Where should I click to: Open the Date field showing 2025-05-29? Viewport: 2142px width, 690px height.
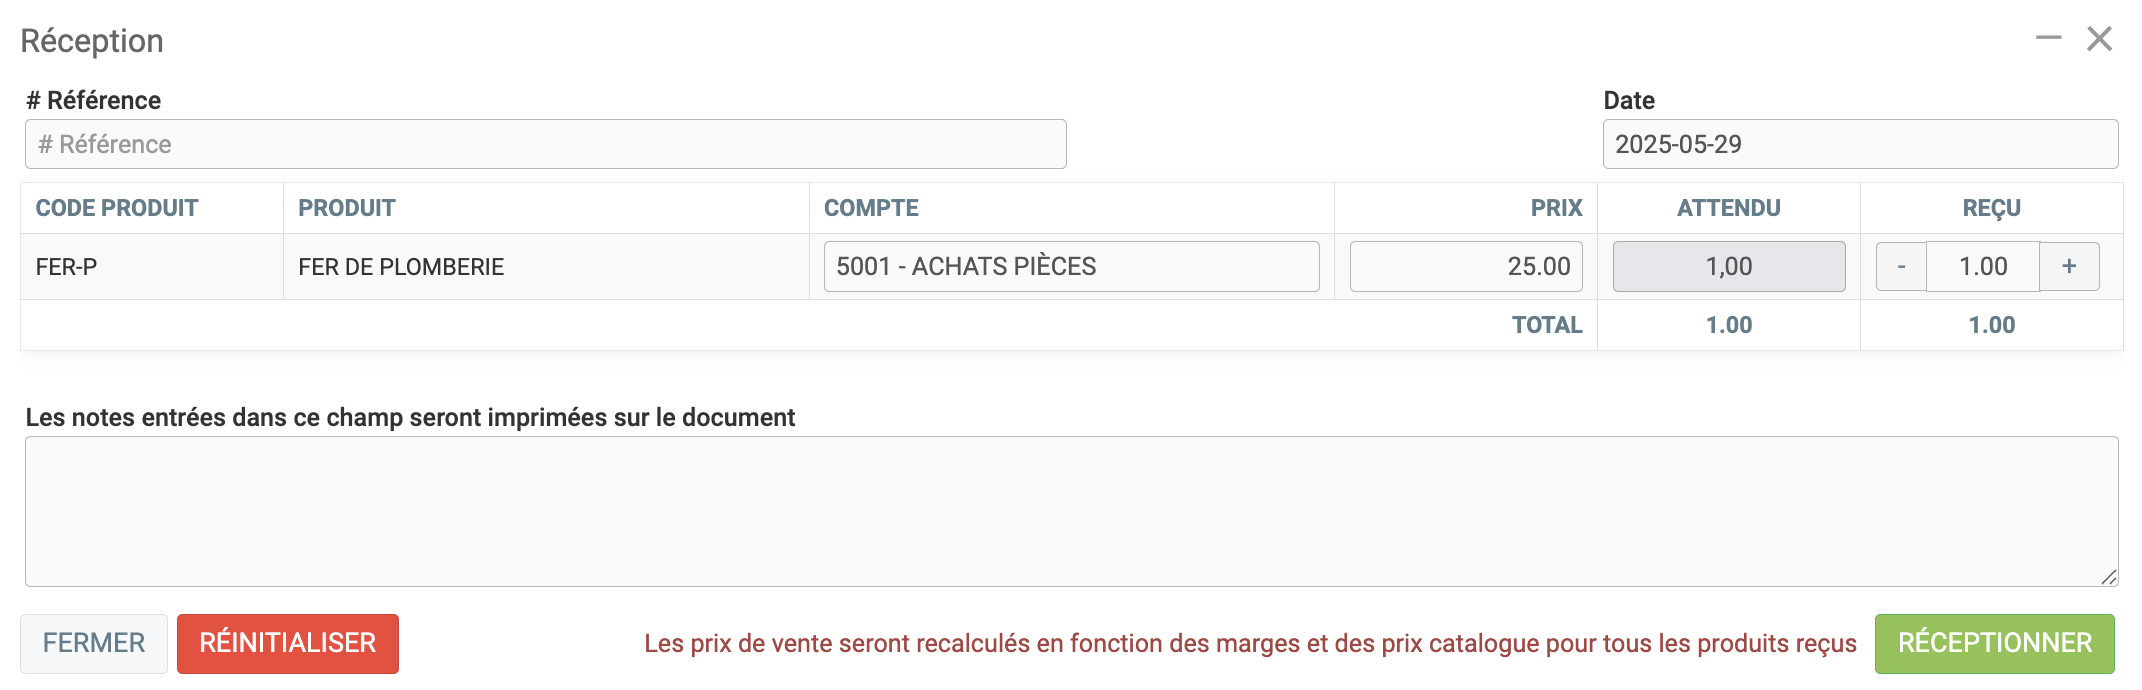coord(1859,145)
